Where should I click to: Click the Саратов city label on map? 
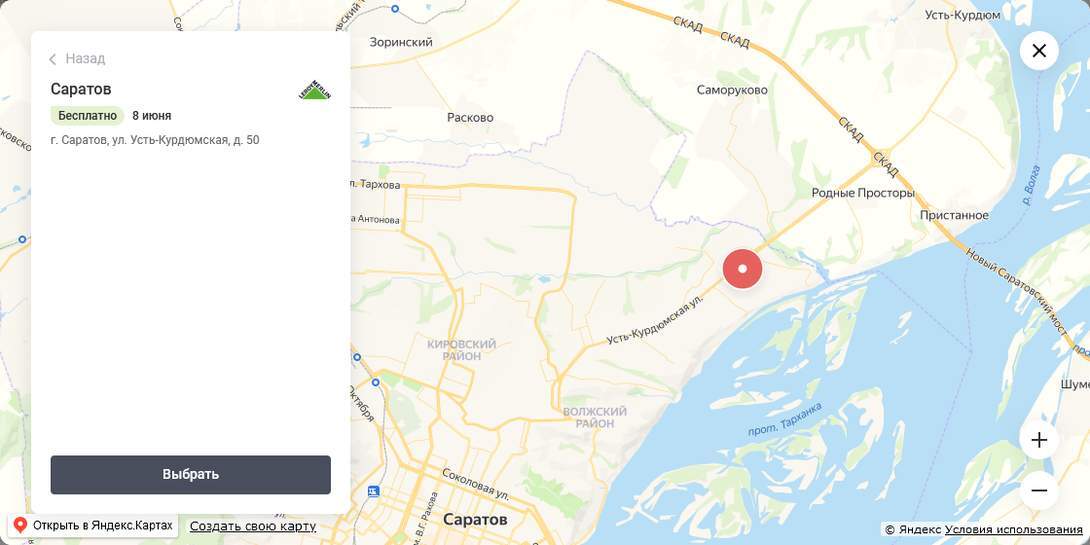(x=475, y=520)
